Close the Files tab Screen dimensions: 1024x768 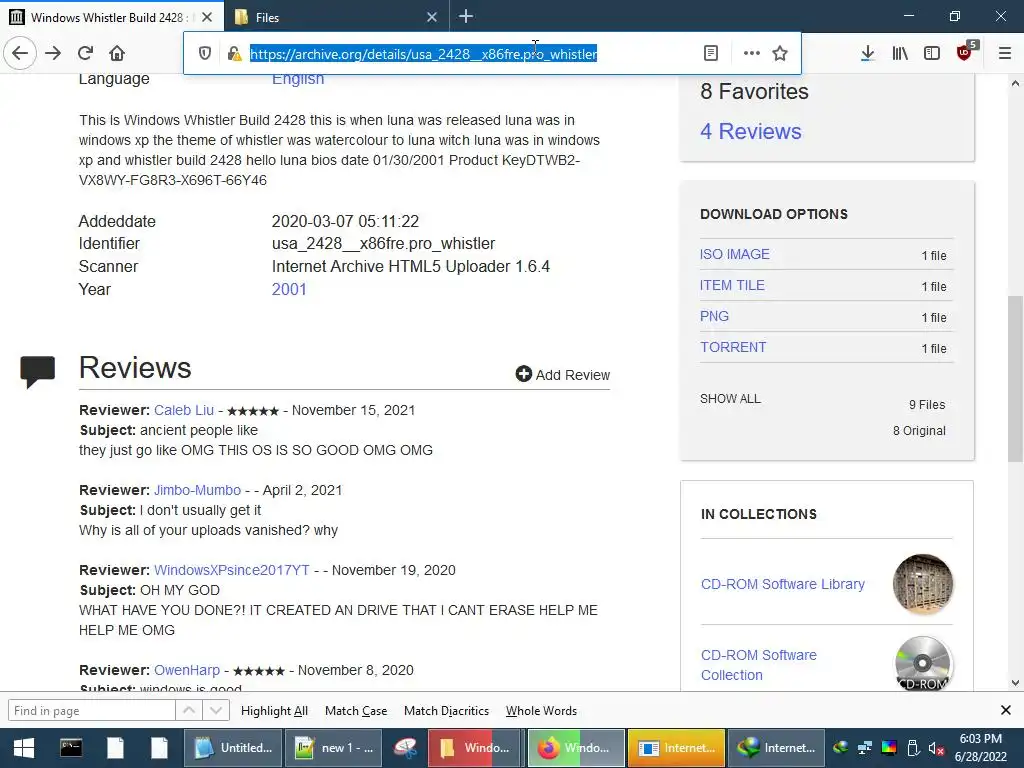coord(432,17)
